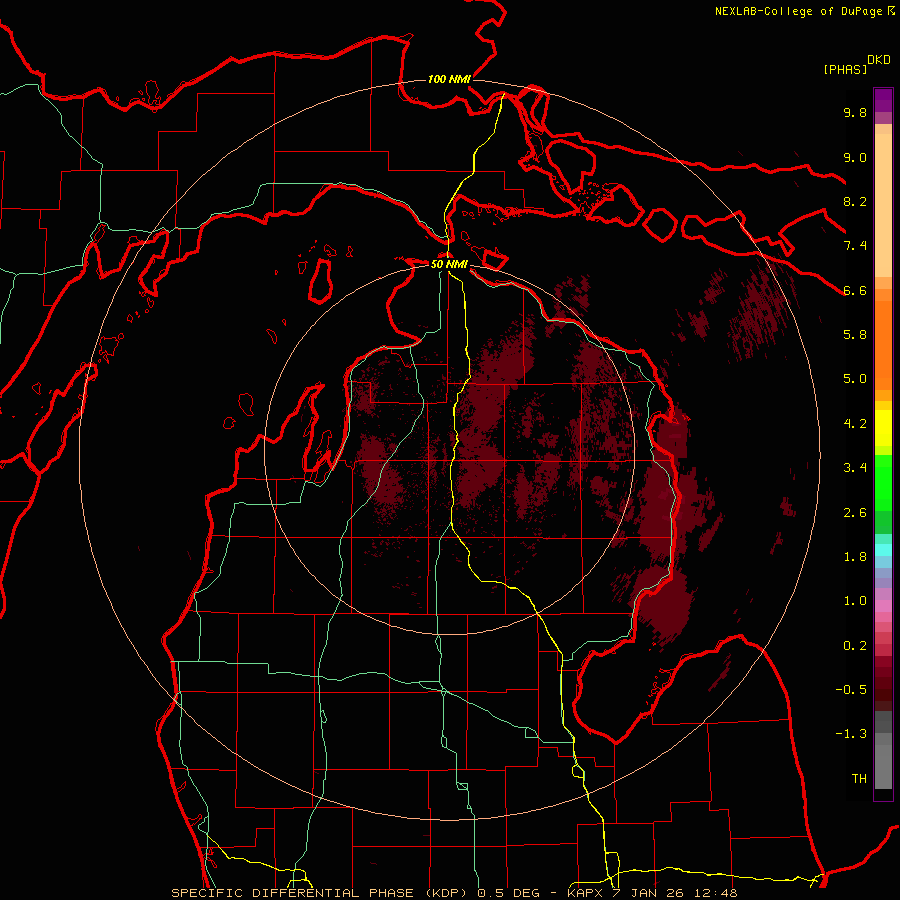Click the 2.6 value on the color scale
900x900 pixels.
point(855,513)
